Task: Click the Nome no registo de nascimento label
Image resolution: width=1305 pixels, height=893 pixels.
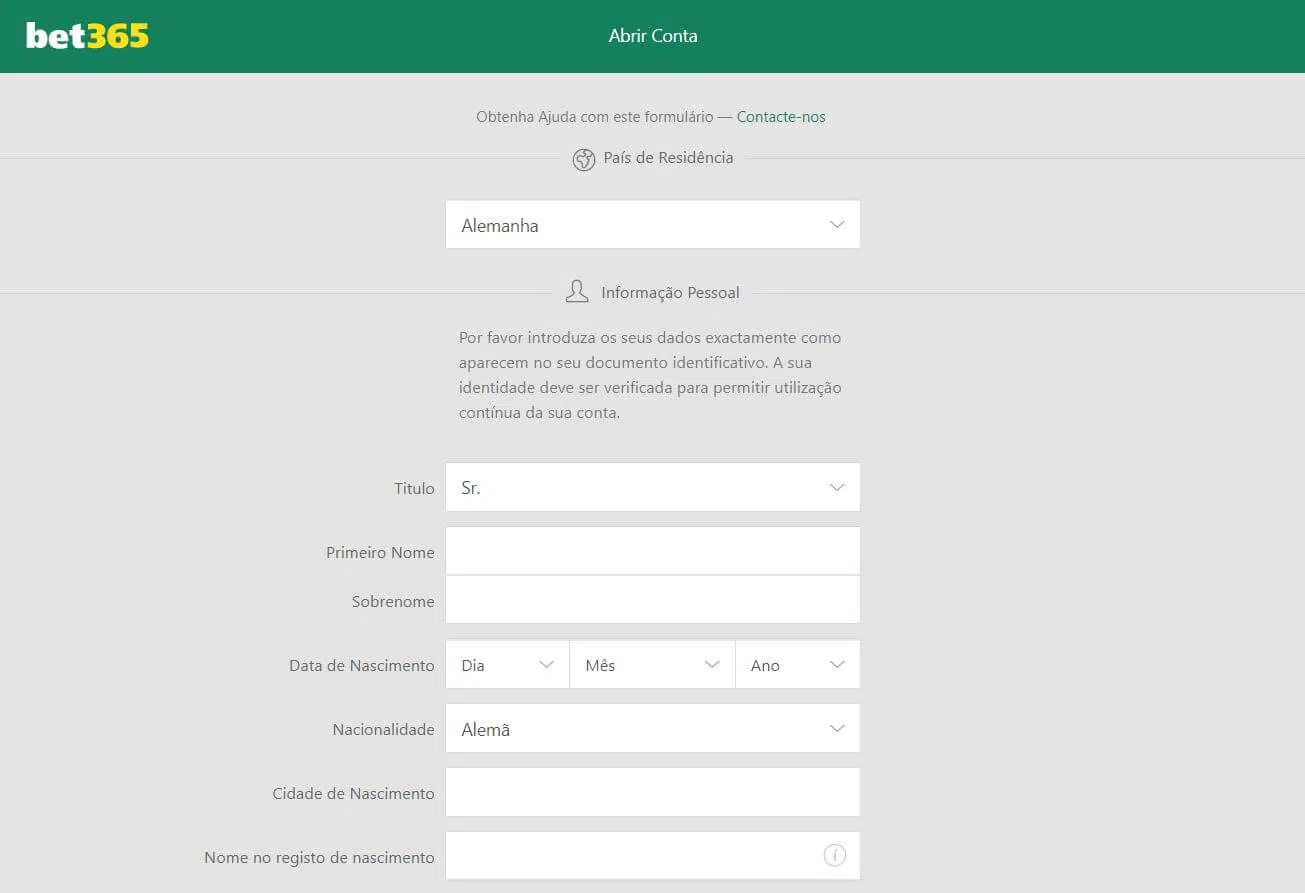Action: point(319,858)
